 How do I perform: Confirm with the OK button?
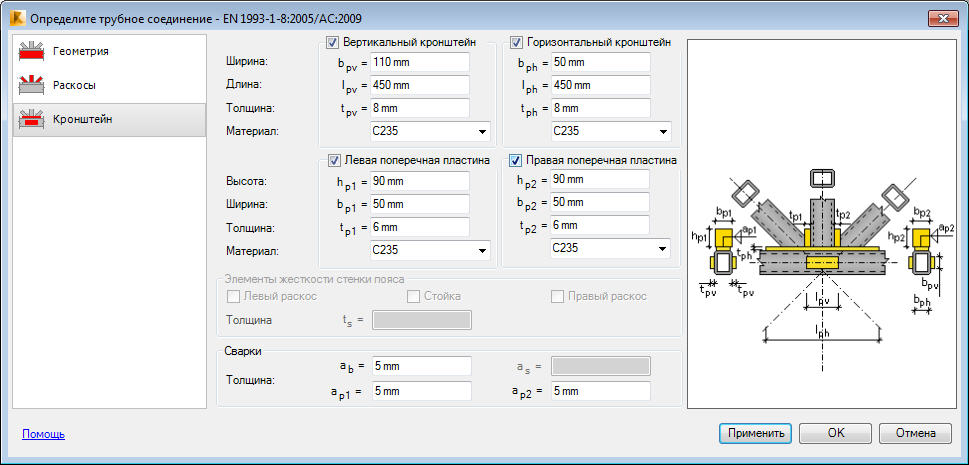coord(836,433)
